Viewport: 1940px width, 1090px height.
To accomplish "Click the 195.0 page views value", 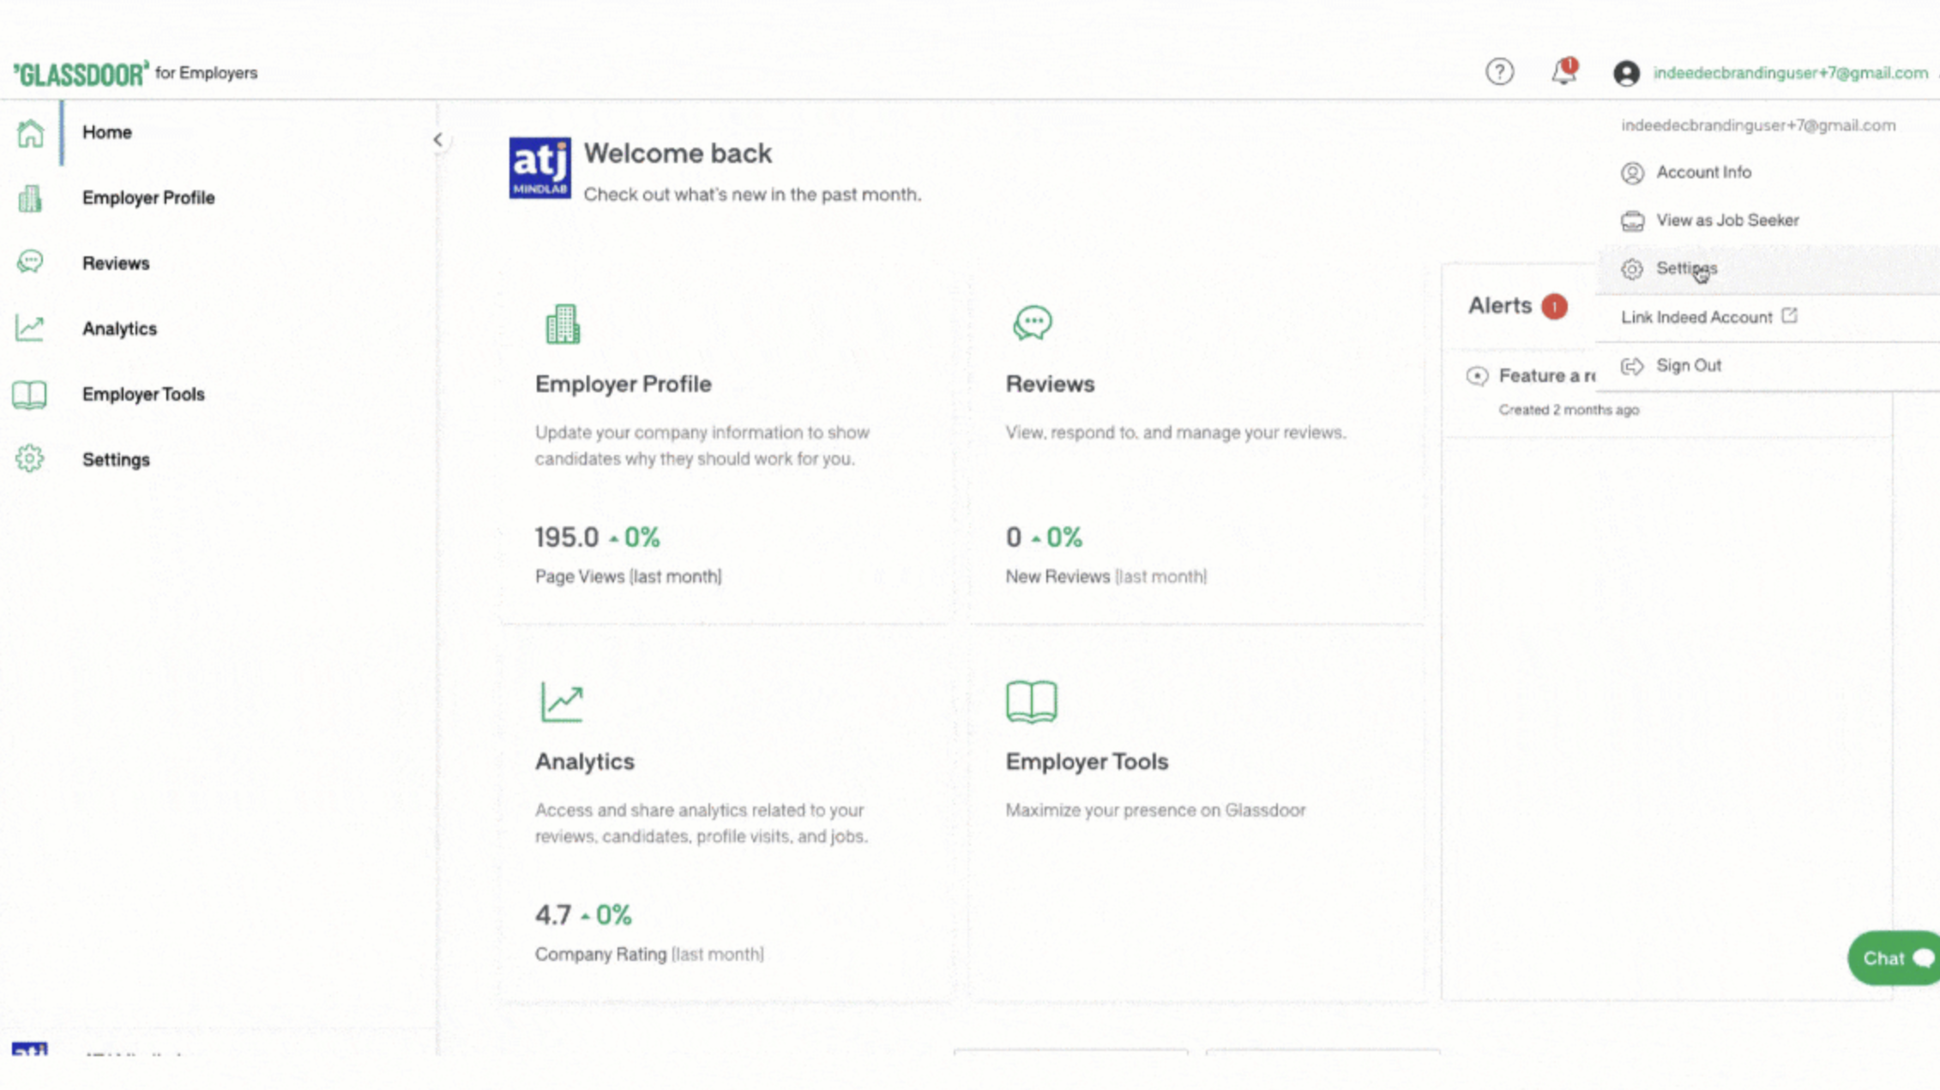I will click(x=567, y=538).
